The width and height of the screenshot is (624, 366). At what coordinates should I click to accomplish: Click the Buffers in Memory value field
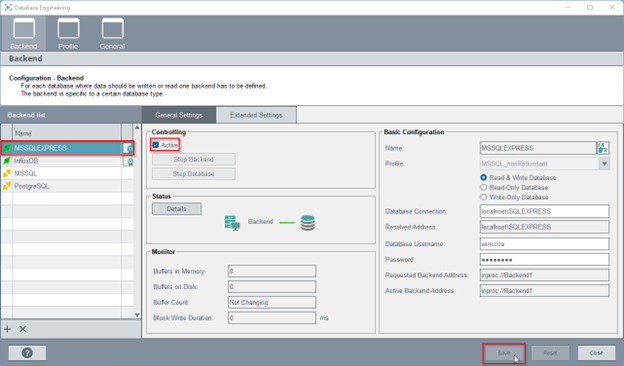pyautogui.click(x=272, y=271)
